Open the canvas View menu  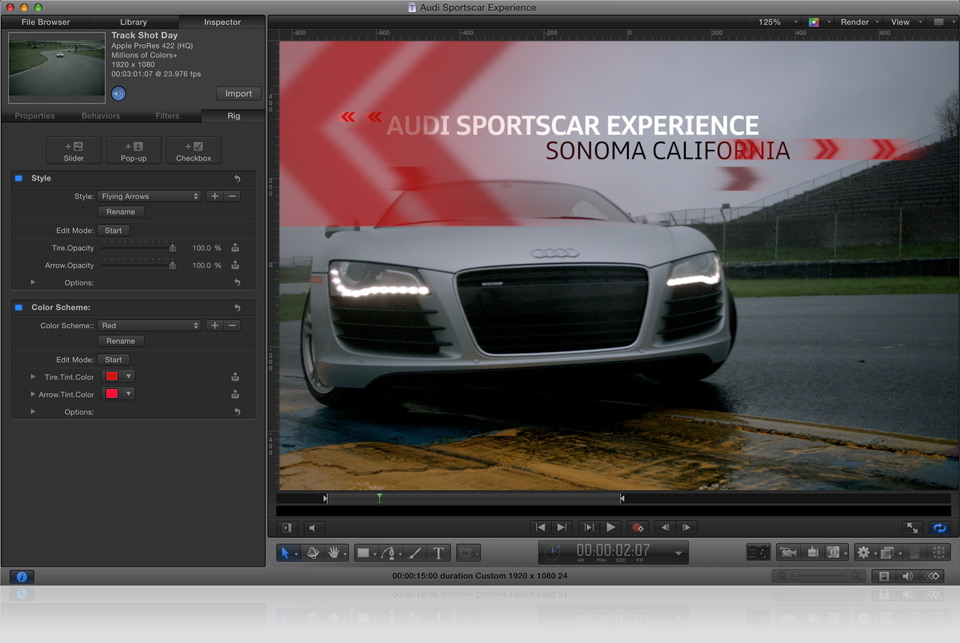904,22
